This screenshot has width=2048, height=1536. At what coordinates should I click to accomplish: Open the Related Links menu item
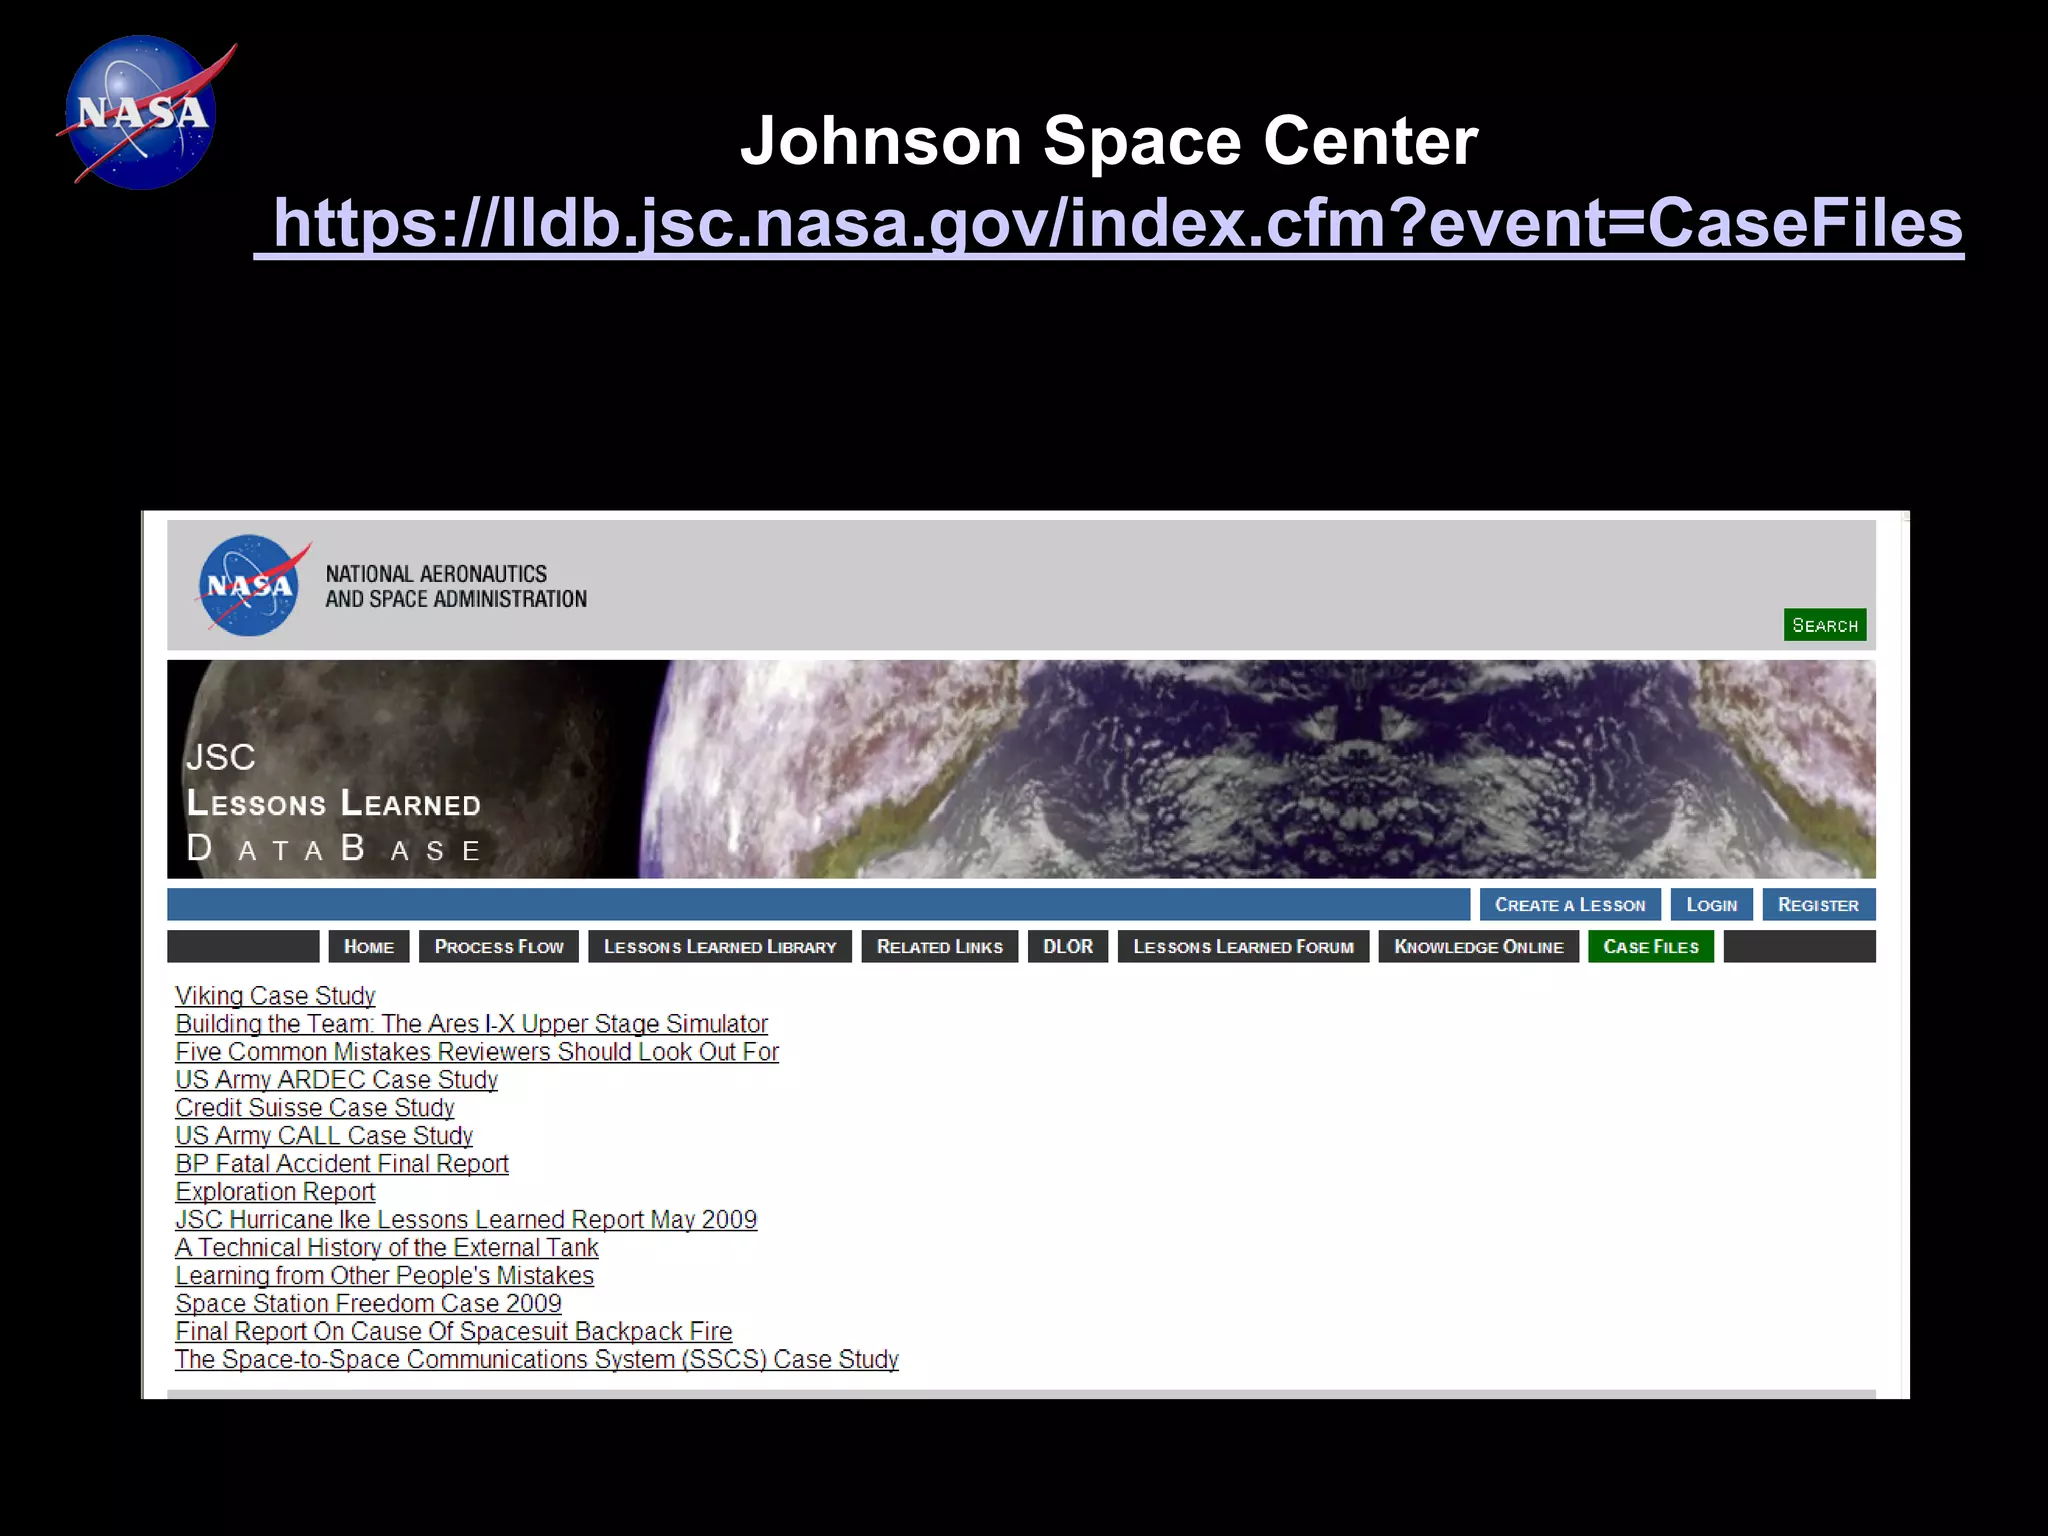940,947
